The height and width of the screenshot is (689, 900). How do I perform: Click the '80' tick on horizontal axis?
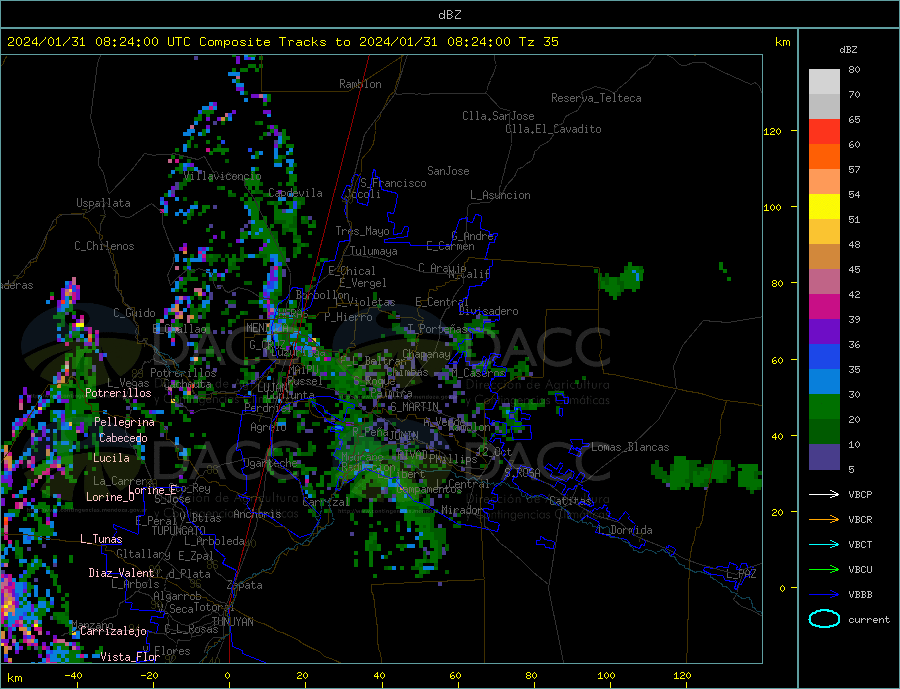[531, 676]
